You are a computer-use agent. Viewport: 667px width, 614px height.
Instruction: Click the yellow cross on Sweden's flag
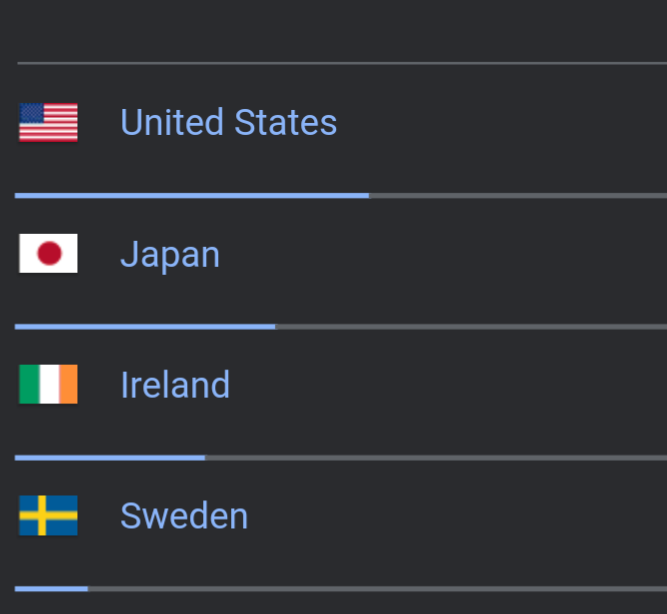pos(42,515)
